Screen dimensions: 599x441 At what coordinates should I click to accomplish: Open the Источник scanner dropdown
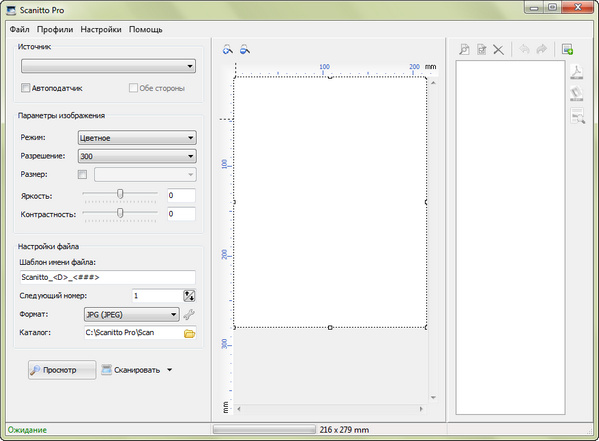click(x=108, y=66)
